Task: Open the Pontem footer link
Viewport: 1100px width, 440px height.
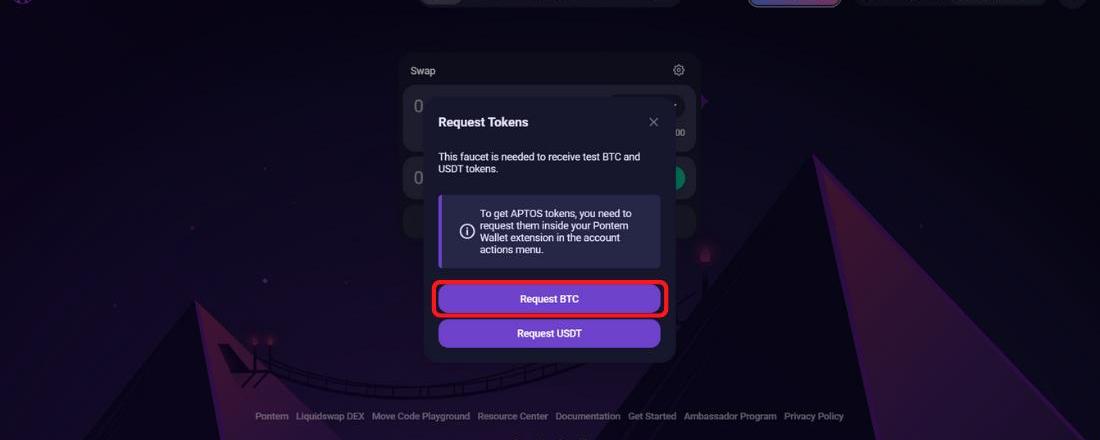Action: click(271, 416)
